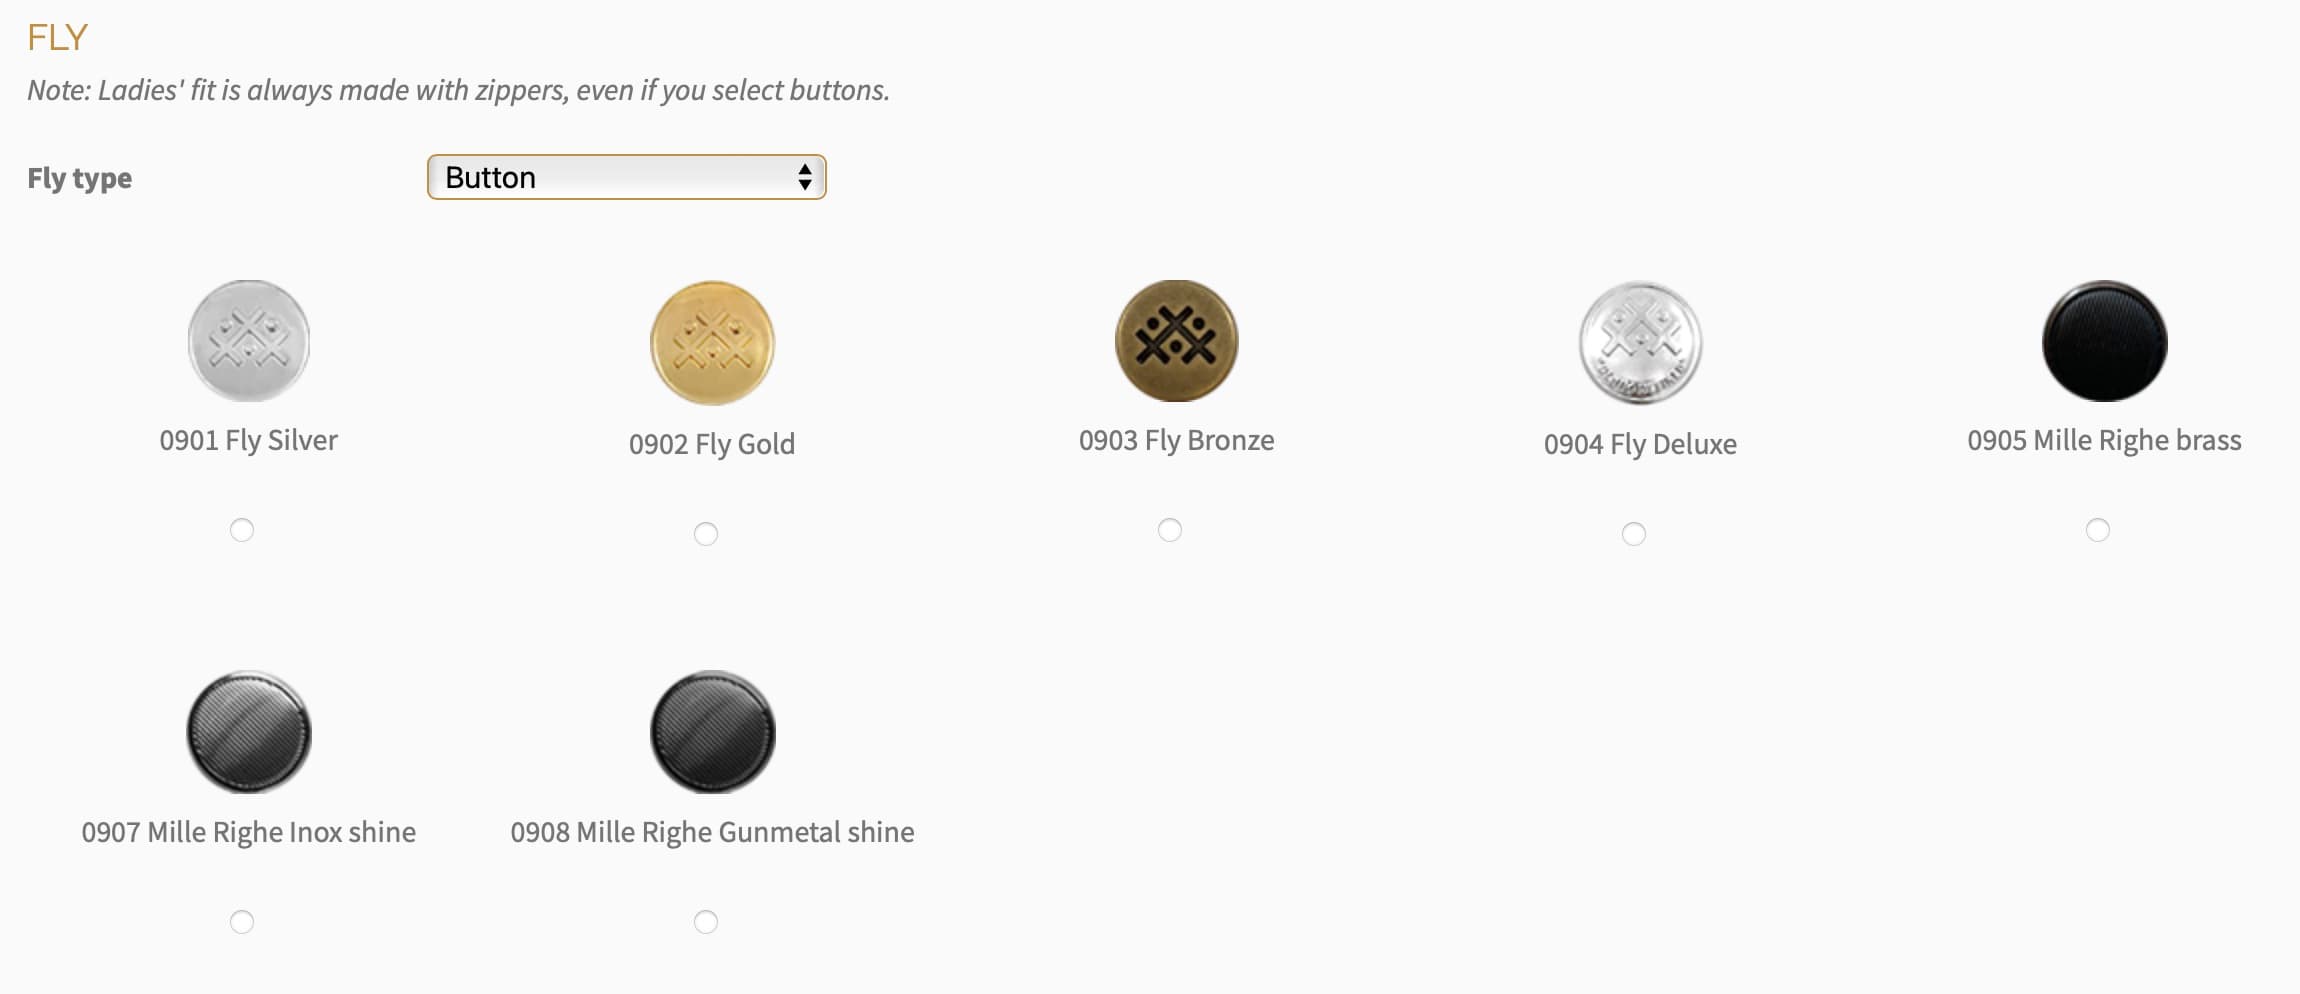This screenshot has height=994, width=2300.
Task: Pick the 0905 Mille Righe brass radio button
Action: (2098, 530)
